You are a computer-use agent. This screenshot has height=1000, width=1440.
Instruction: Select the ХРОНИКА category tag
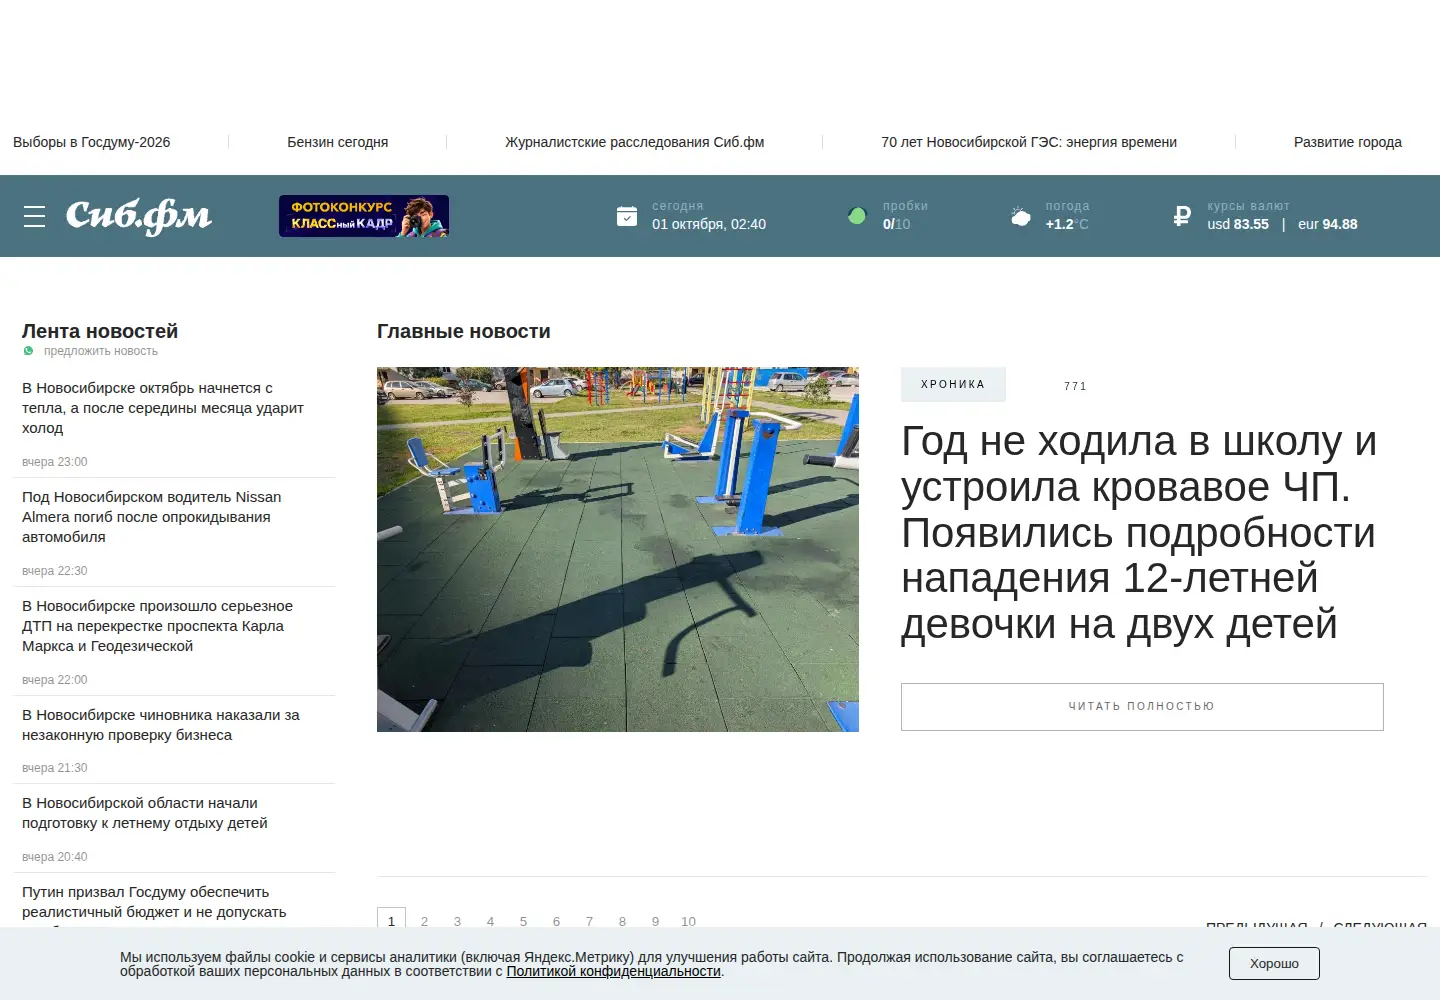tap(953, 384)
